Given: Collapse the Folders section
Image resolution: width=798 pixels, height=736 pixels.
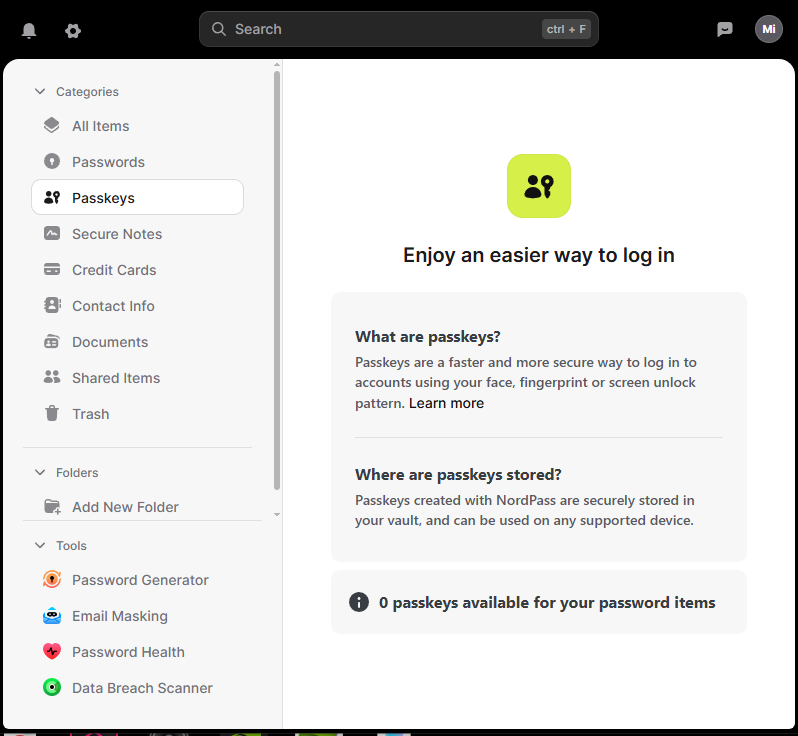Looking at the screenshot, I should pyautogui.click(x=40, y=473).
